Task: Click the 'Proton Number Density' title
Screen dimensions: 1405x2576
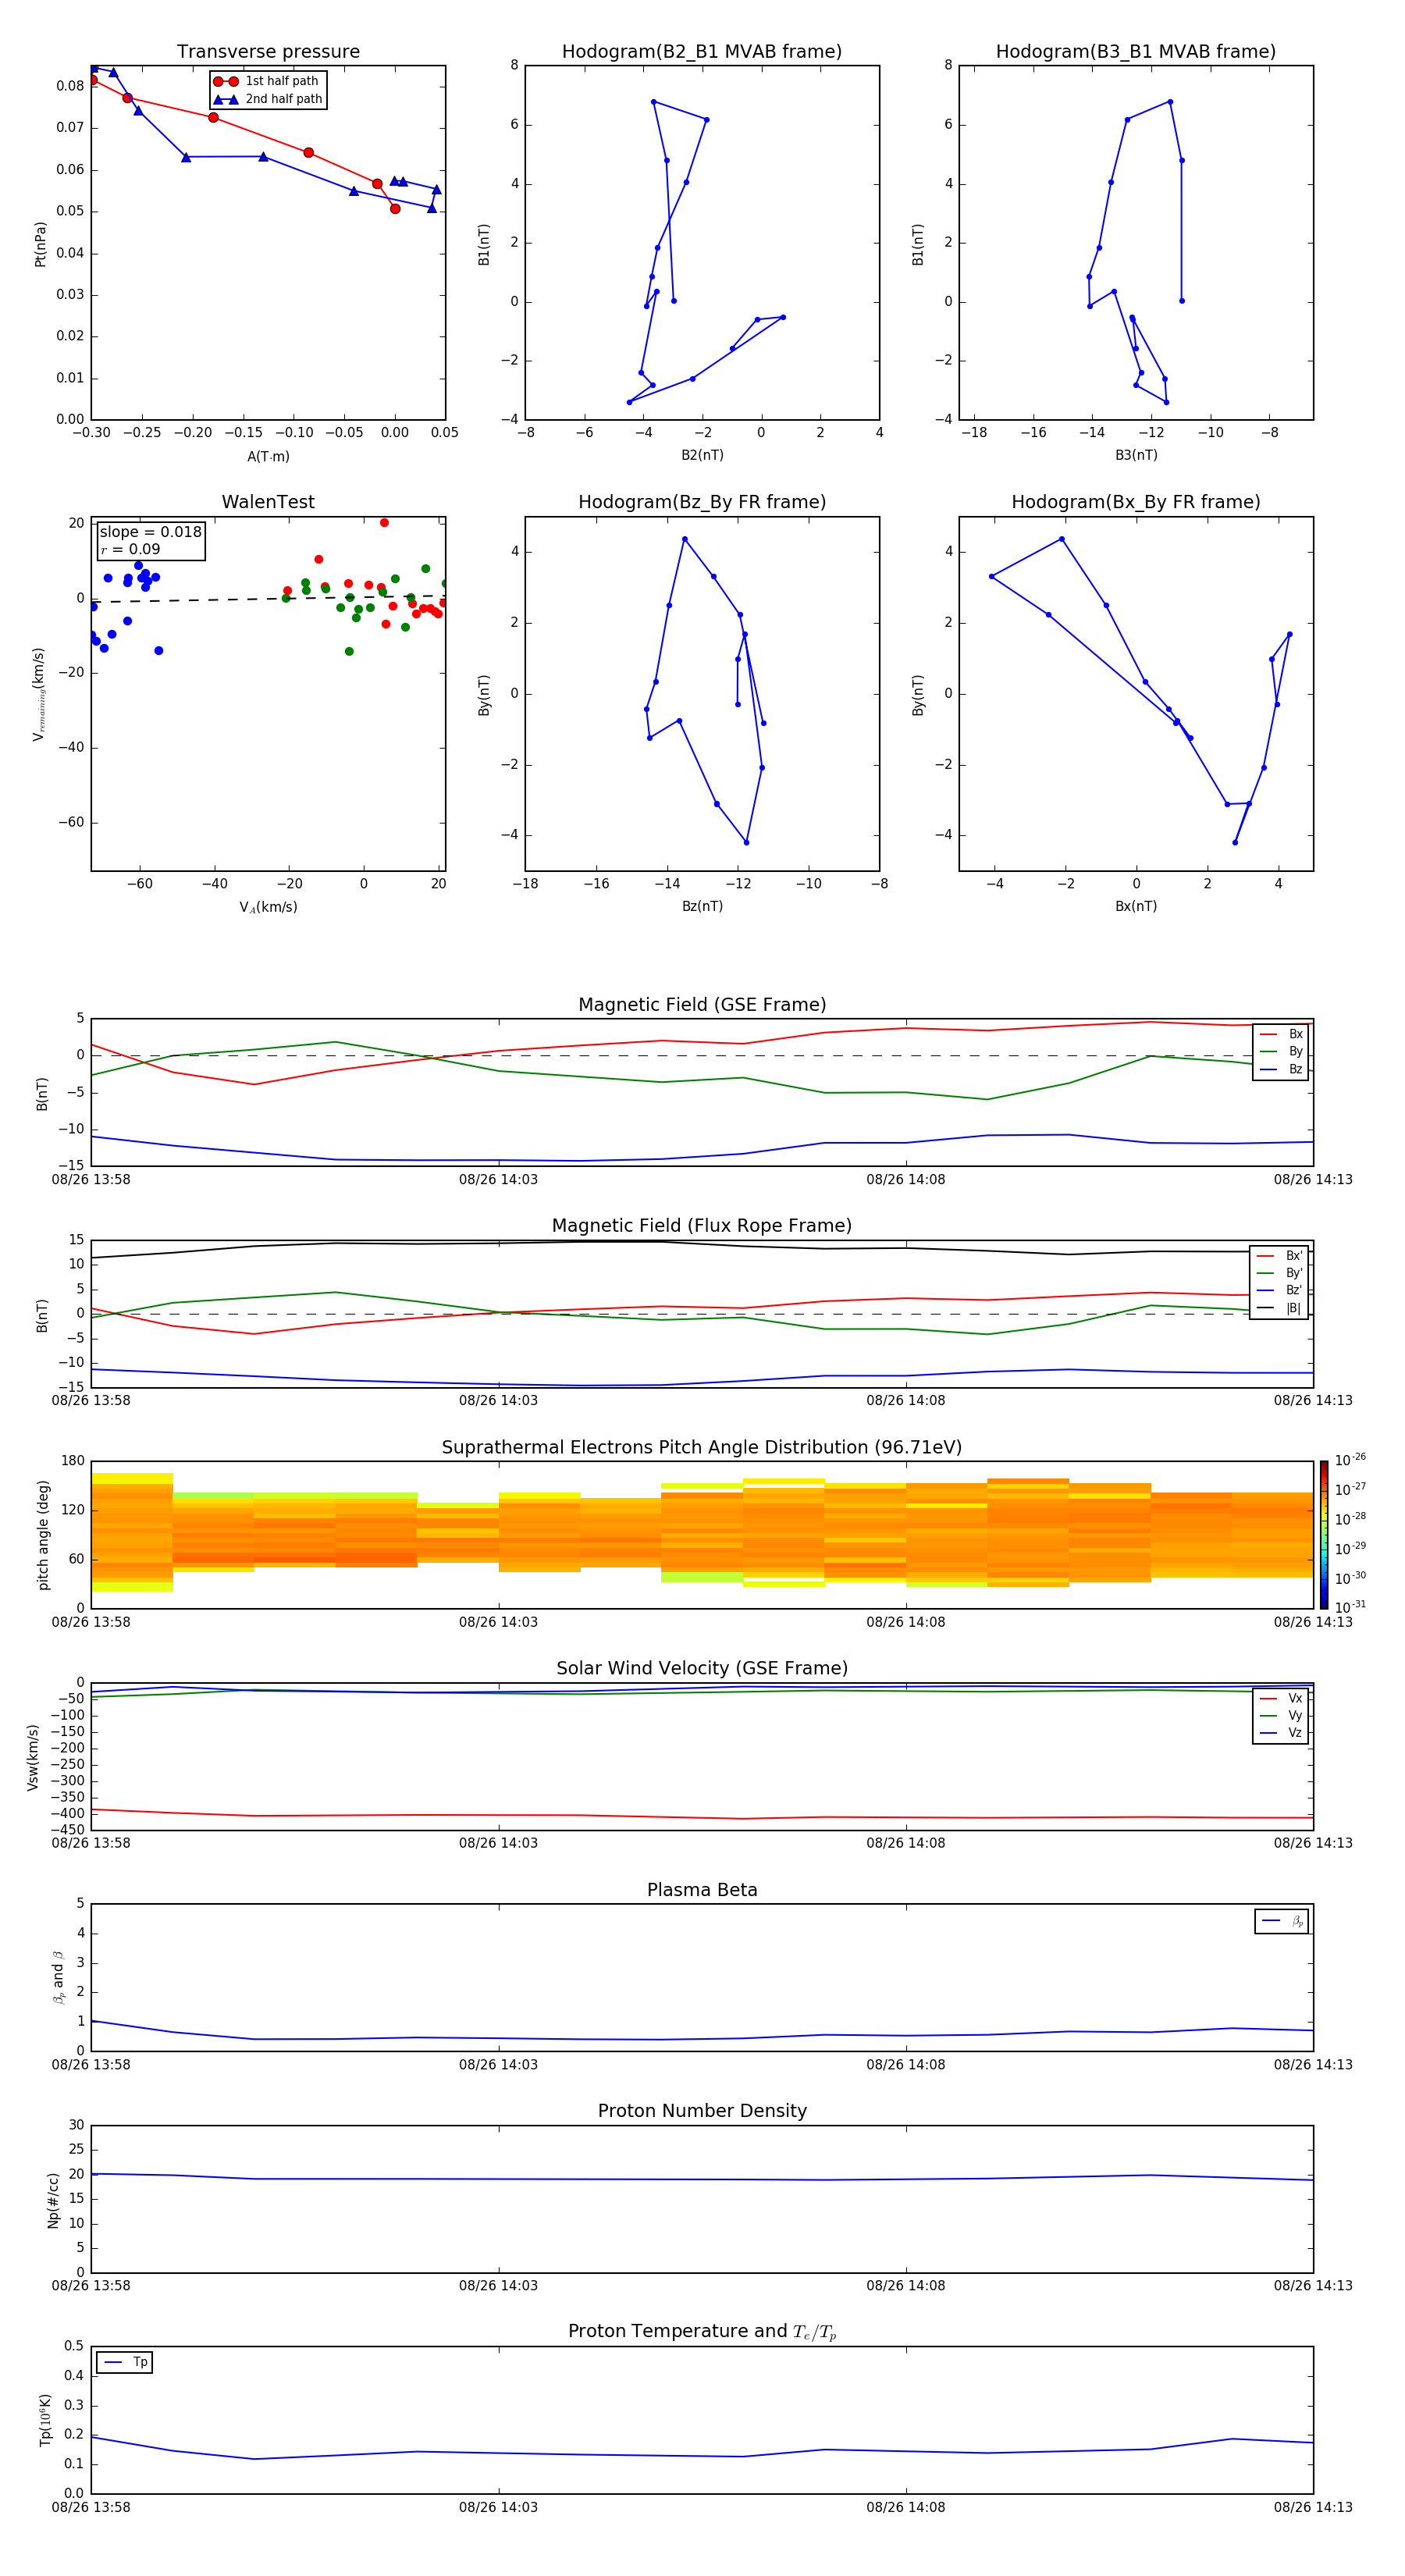Action: coord(702,2111)
